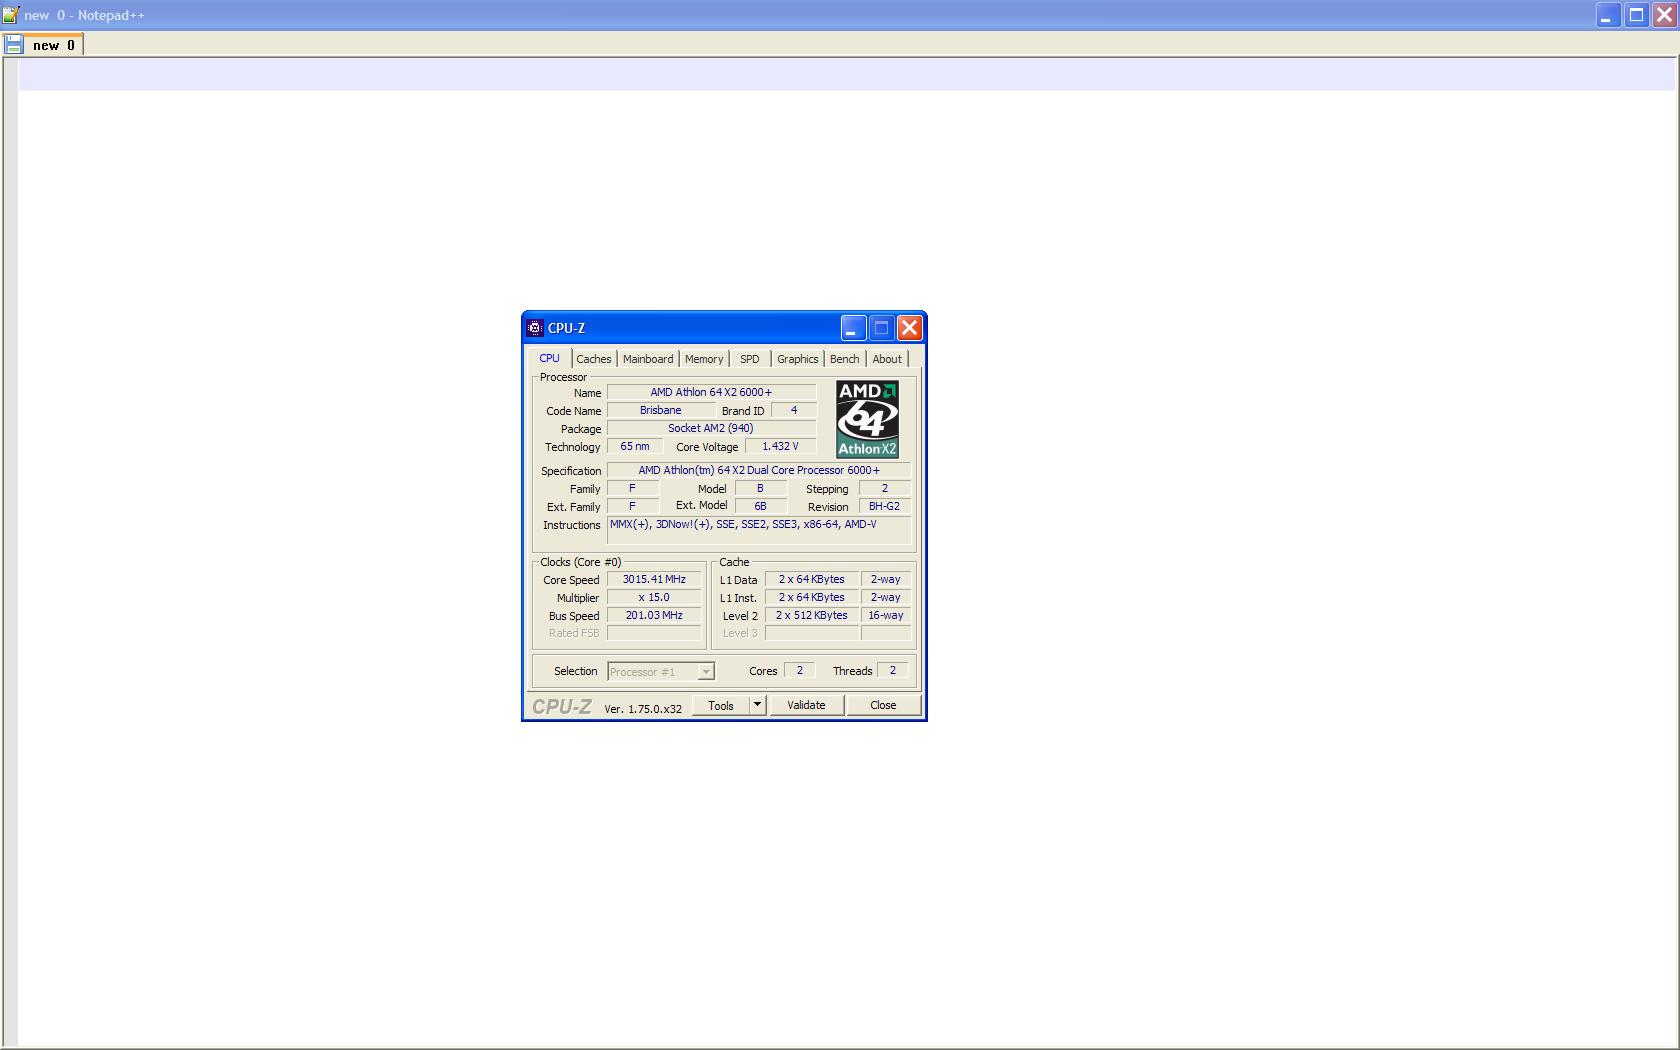The height and width of the screenshot is (1050, 1680).
Task: Expand the Tools dropdown arrow
Action: coord(757,705)
